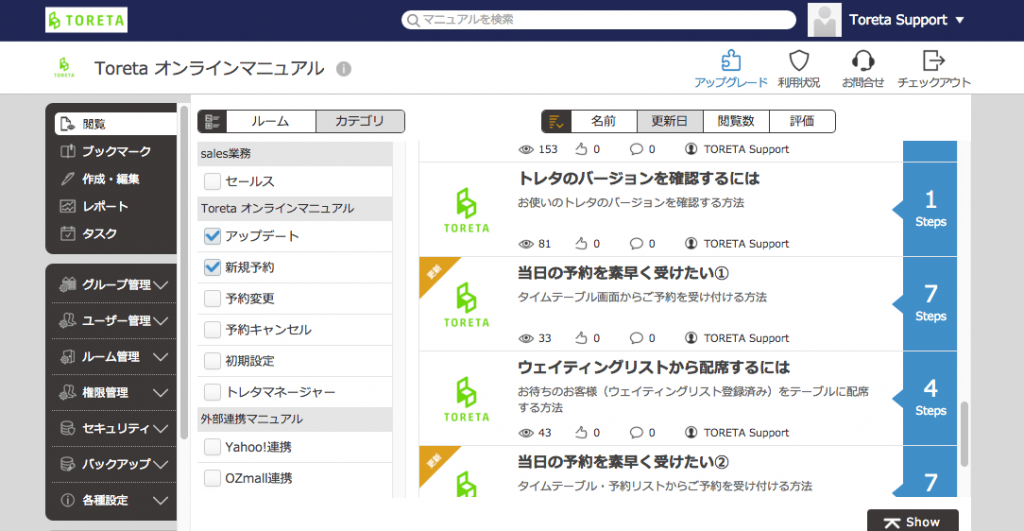This screenshot has width=1024, height=531.
Task: Click the グループ管理 group icon
Action: click(68, 284)
